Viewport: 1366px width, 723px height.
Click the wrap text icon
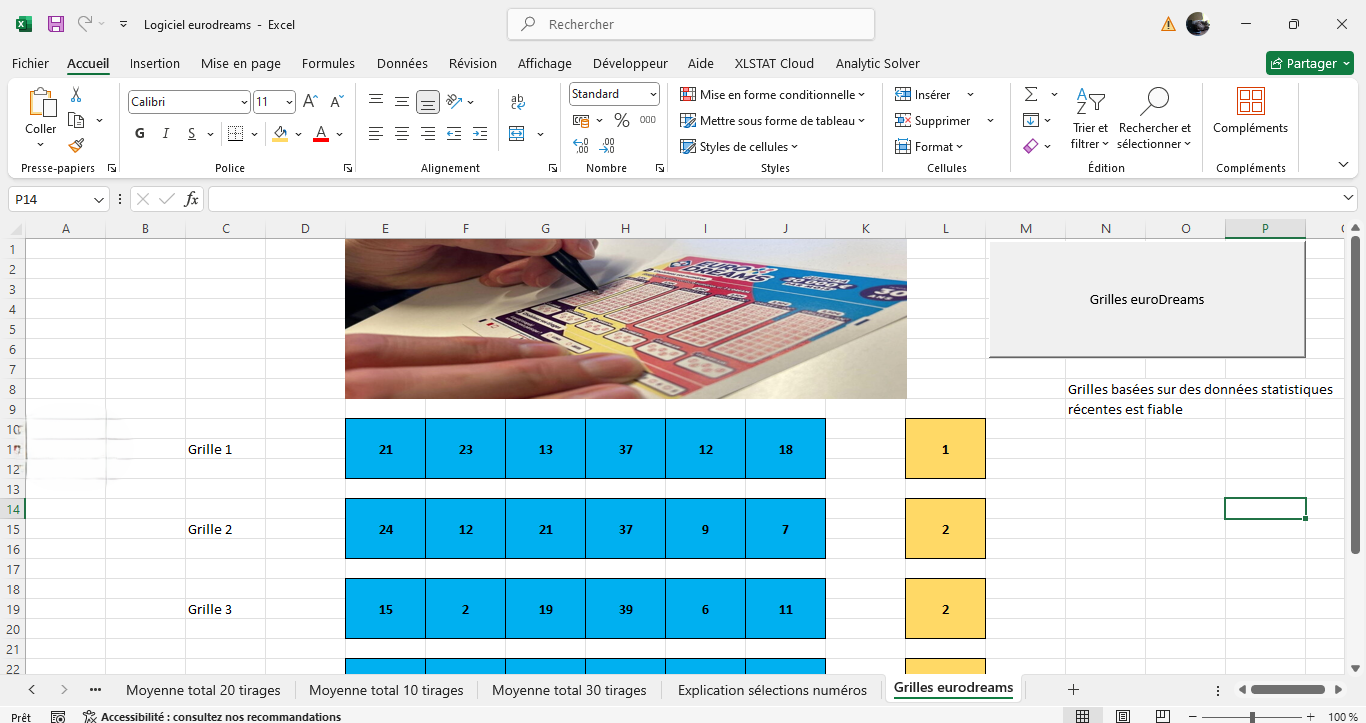click(x=518, y=101)
